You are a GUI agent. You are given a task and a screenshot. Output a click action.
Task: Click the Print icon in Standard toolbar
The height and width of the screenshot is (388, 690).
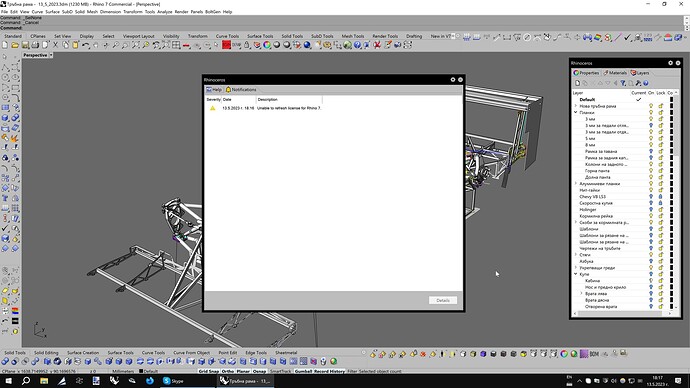tap(35, 45)
